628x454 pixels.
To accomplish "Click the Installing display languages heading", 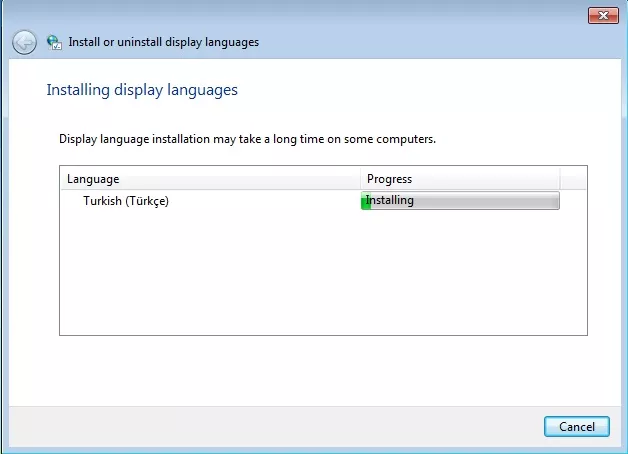I will pyautogui.click(x=142, y=90).
